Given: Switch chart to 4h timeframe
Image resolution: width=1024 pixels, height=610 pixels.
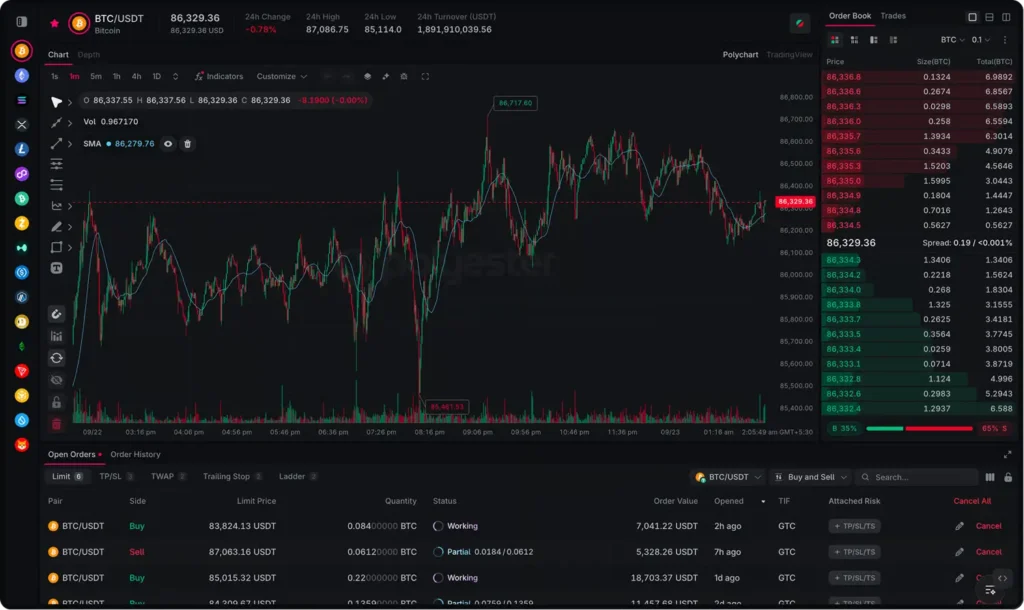Looking at the screenshot, I should [x=136, y=76].
